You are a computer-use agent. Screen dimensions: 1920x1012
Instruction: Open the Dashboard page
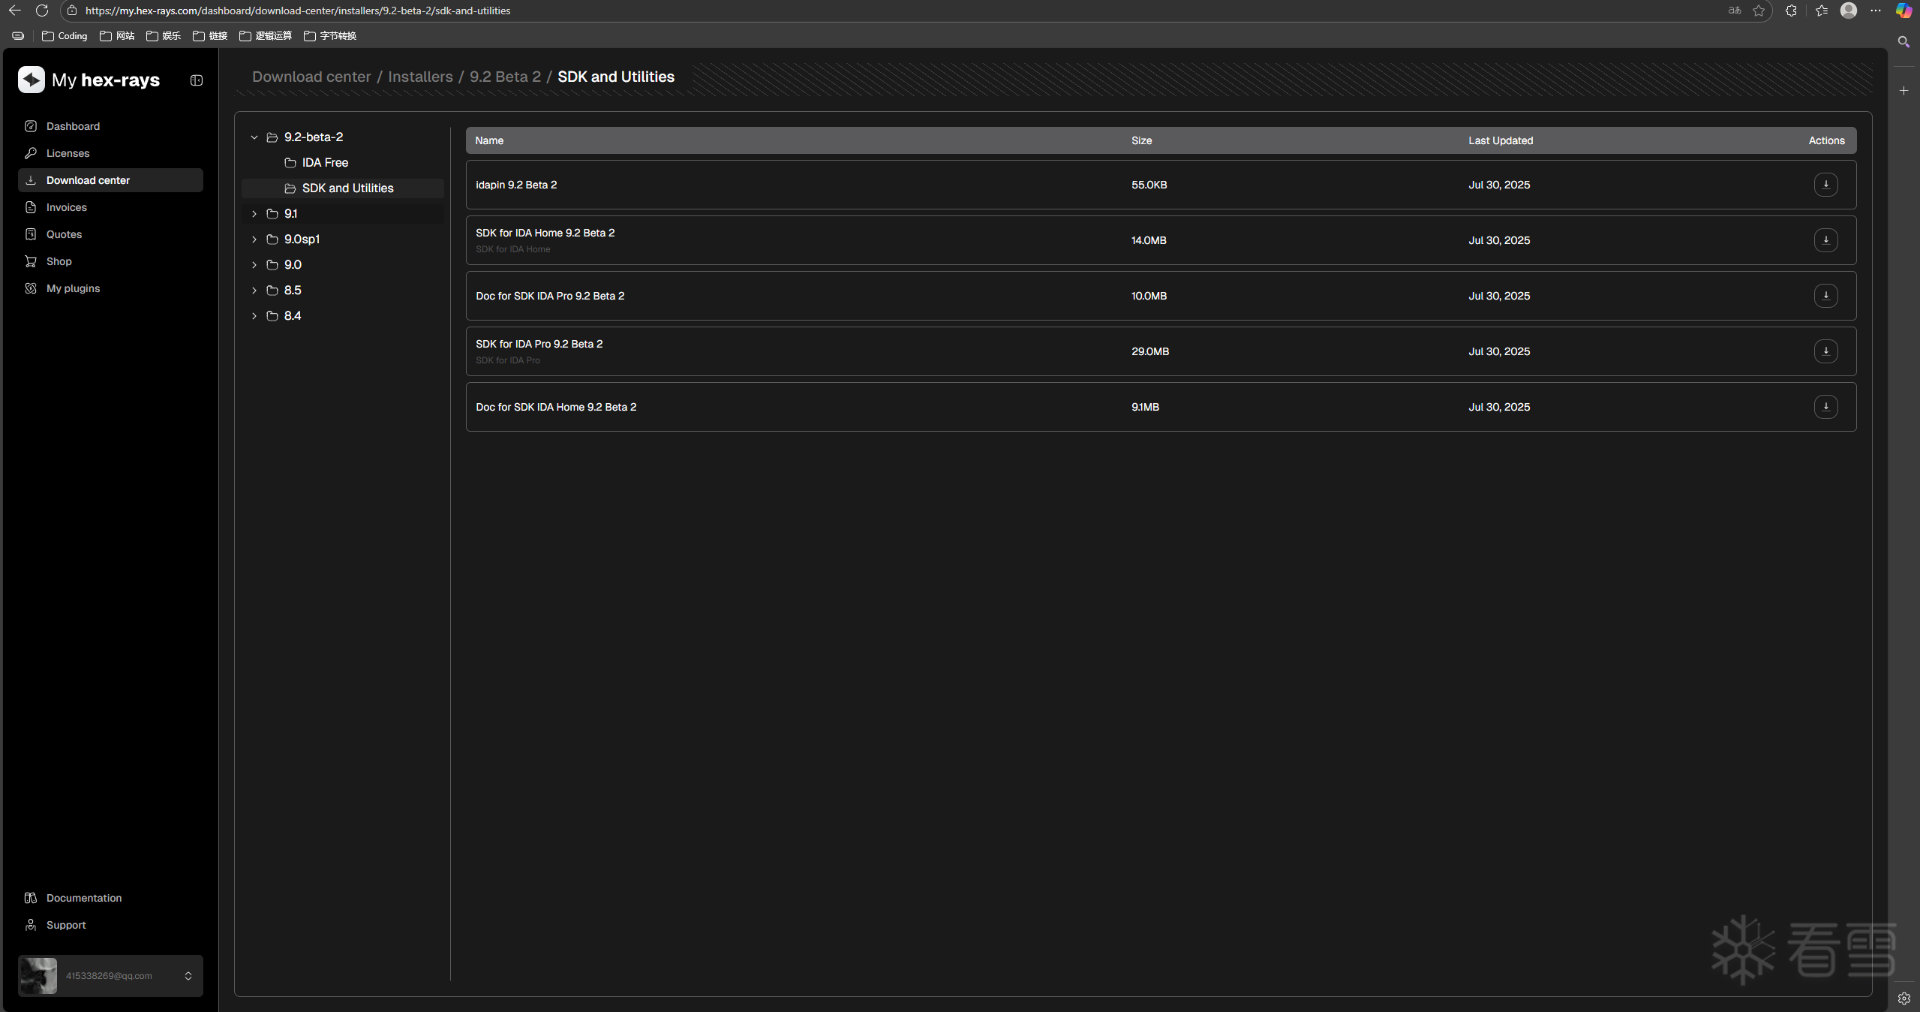(73, 127)
